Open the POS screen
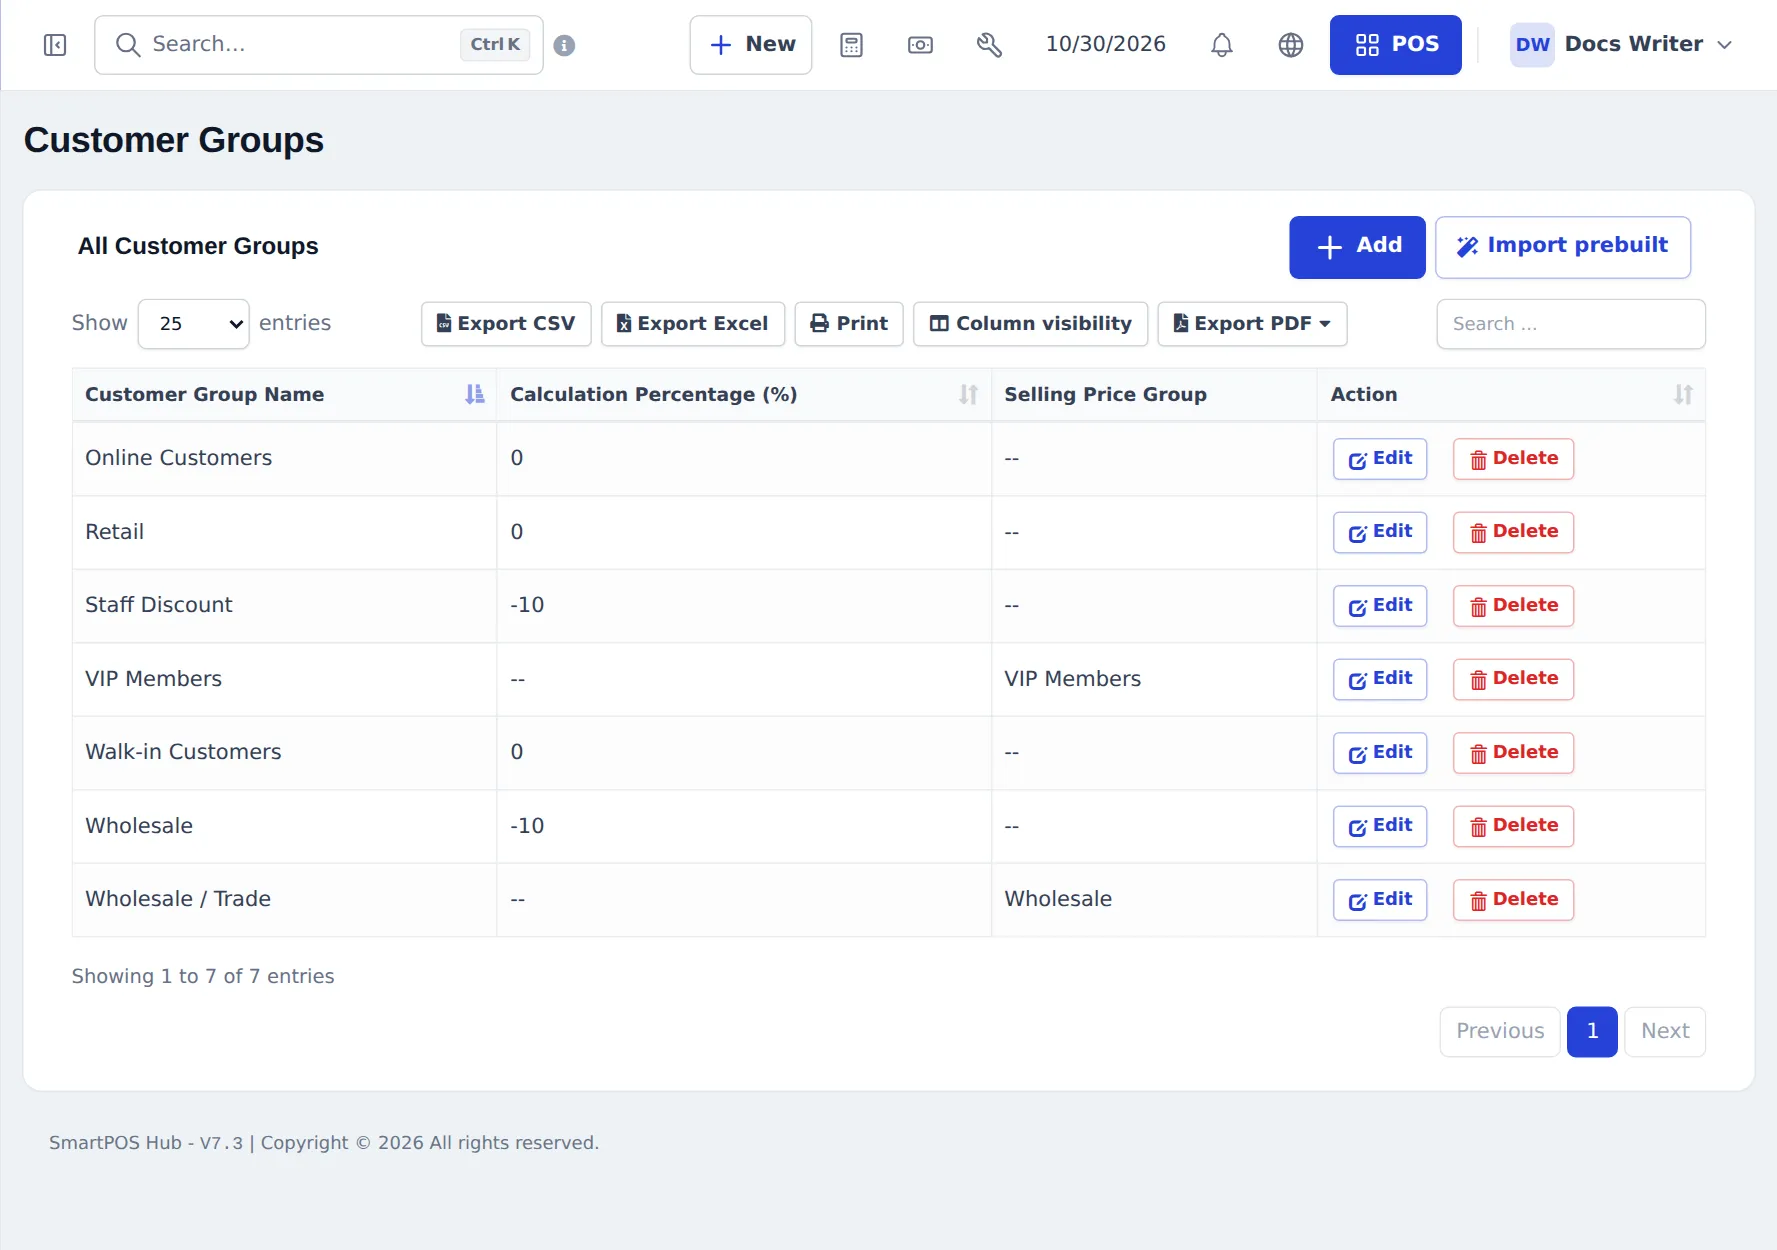 (1395, 45)
